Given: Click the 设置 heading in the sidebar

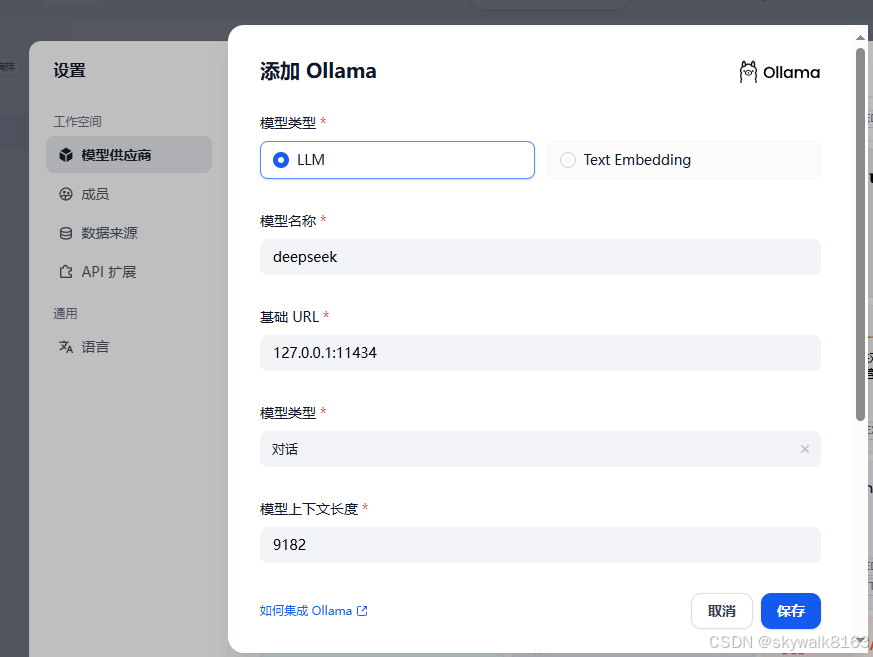Looking at the screenshot, I should click(x=70, y=70).
